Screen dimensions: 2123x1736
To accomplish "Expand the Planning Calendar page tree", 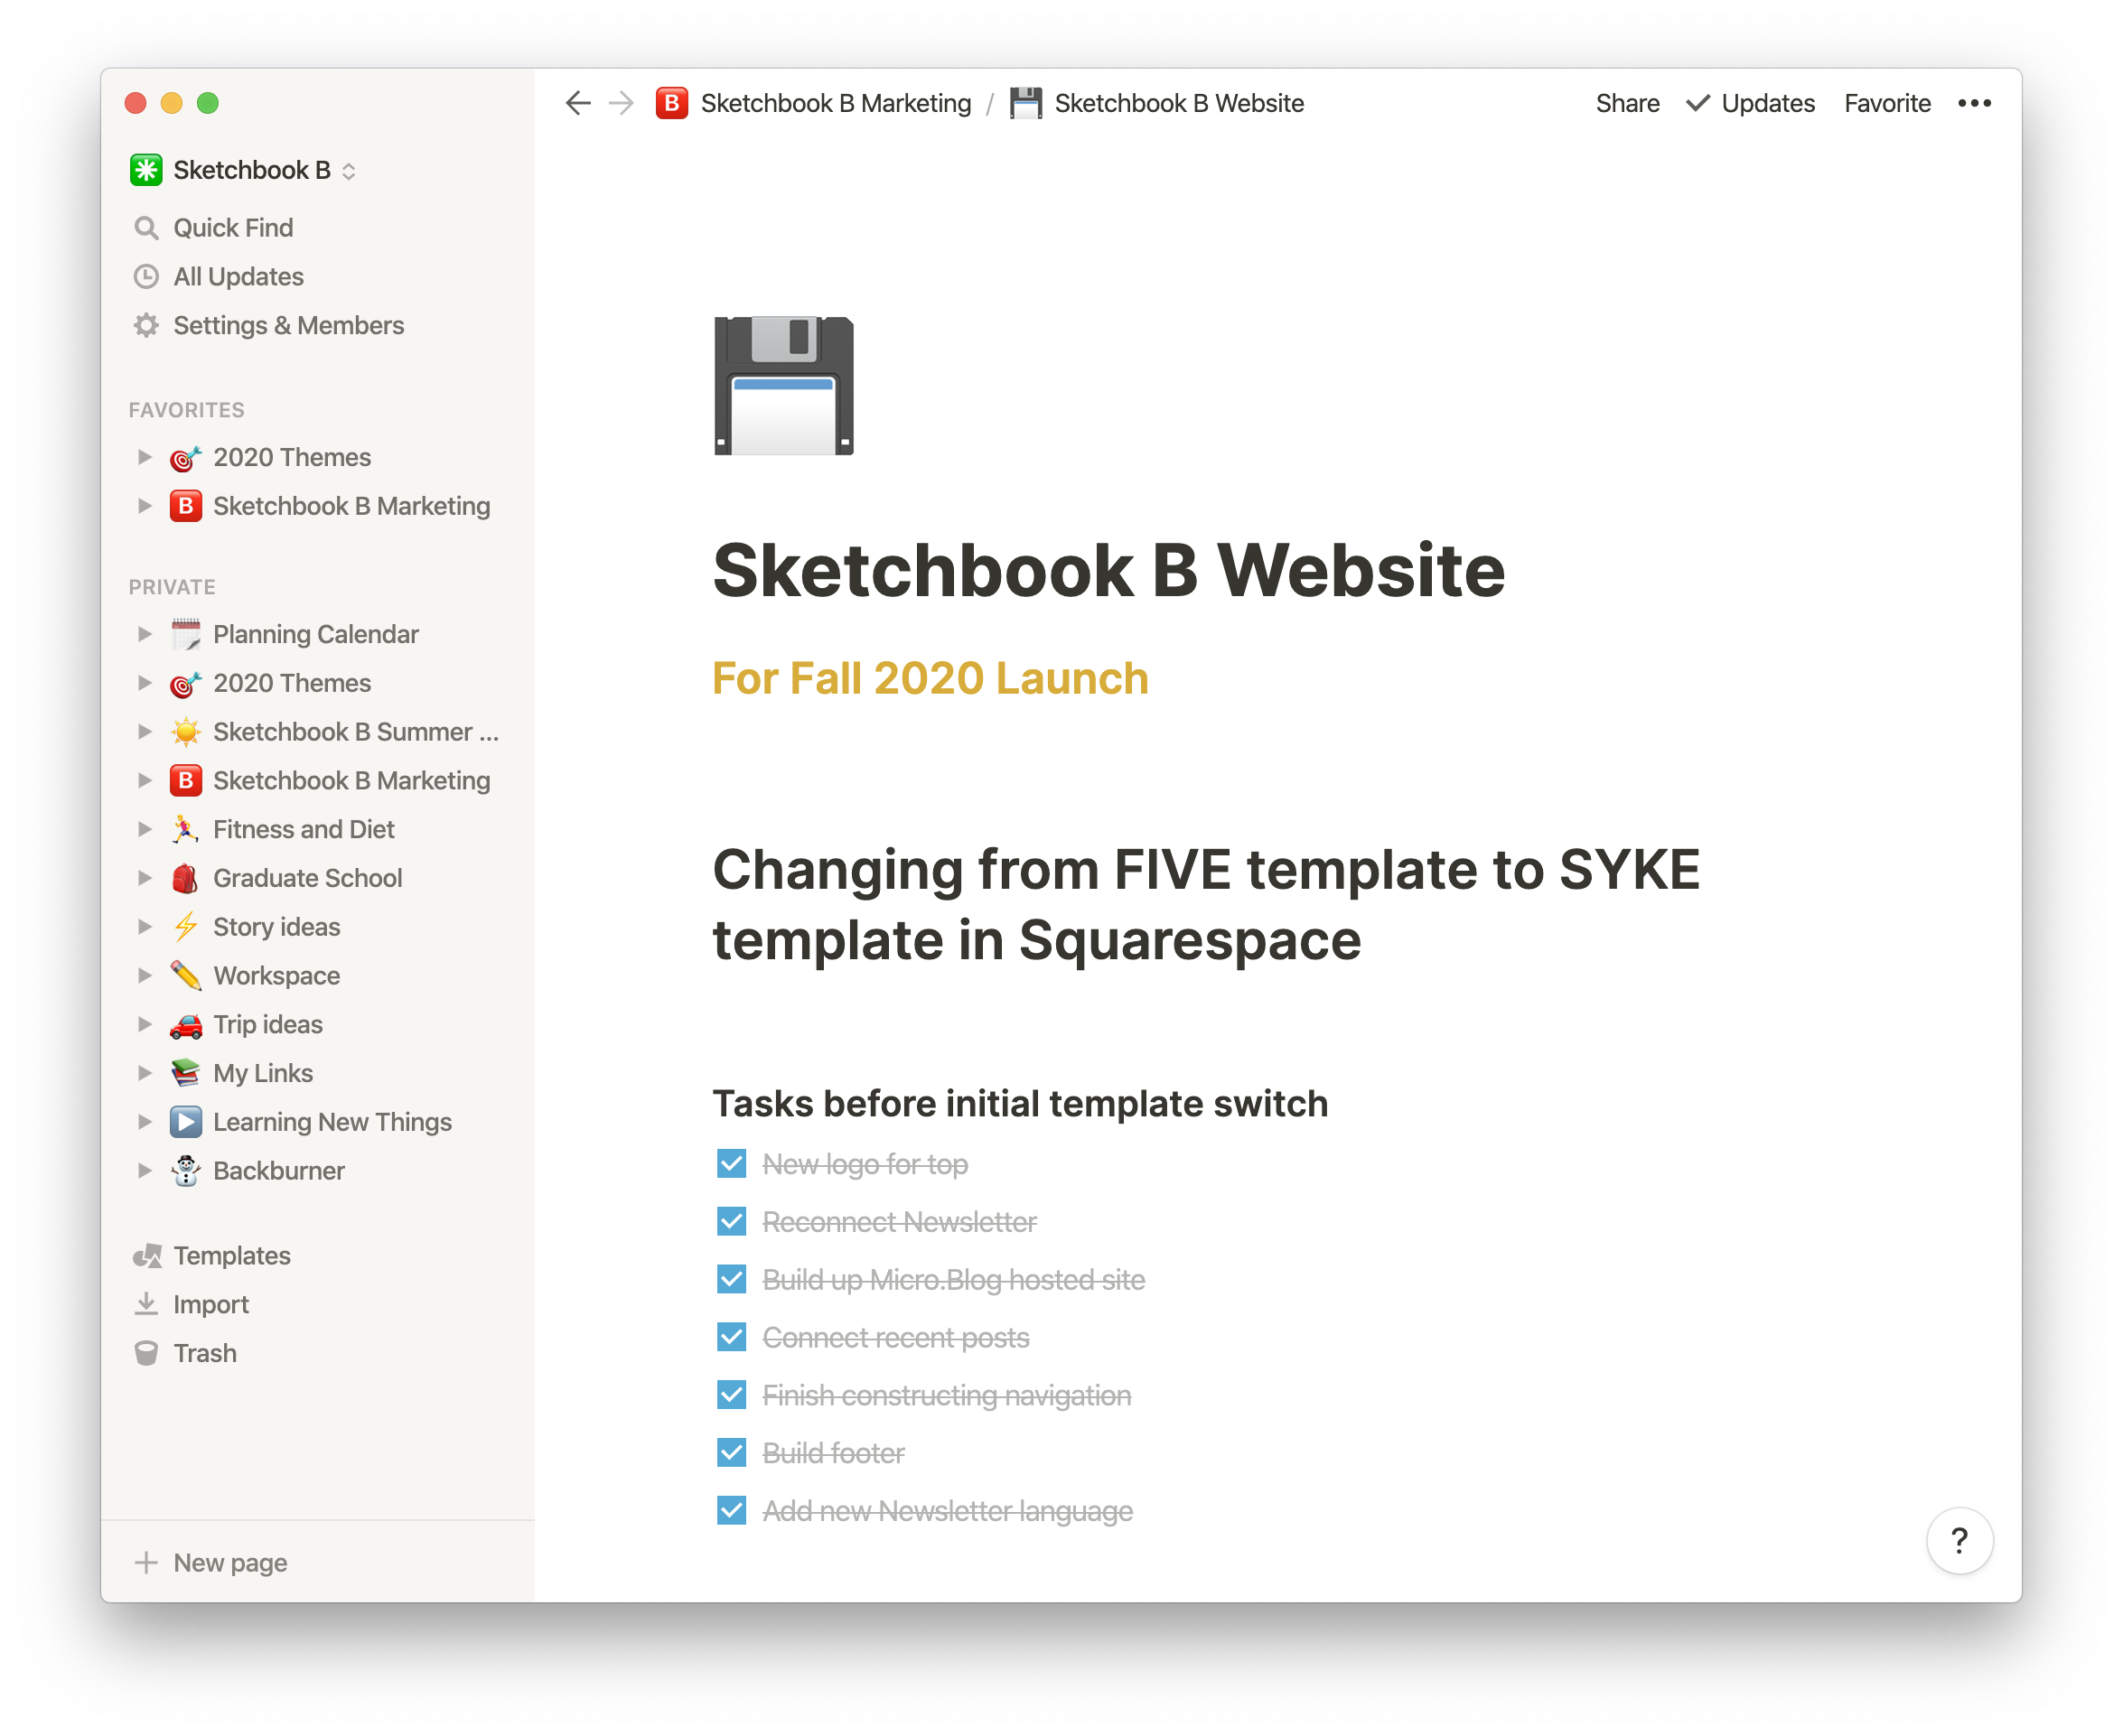I will pos(144,634).
